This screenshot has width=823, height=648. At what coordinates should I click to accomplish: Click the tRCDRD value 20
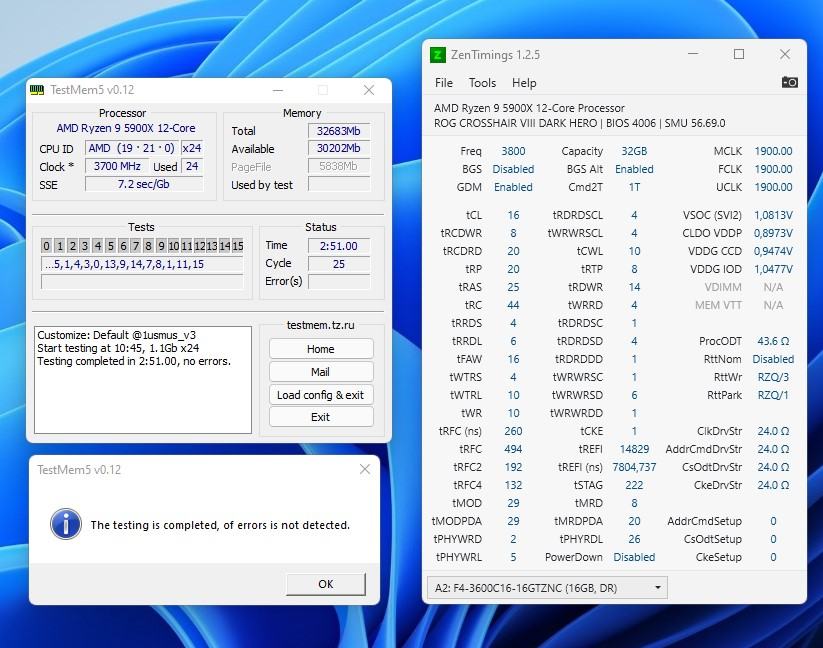coord(513,251)
